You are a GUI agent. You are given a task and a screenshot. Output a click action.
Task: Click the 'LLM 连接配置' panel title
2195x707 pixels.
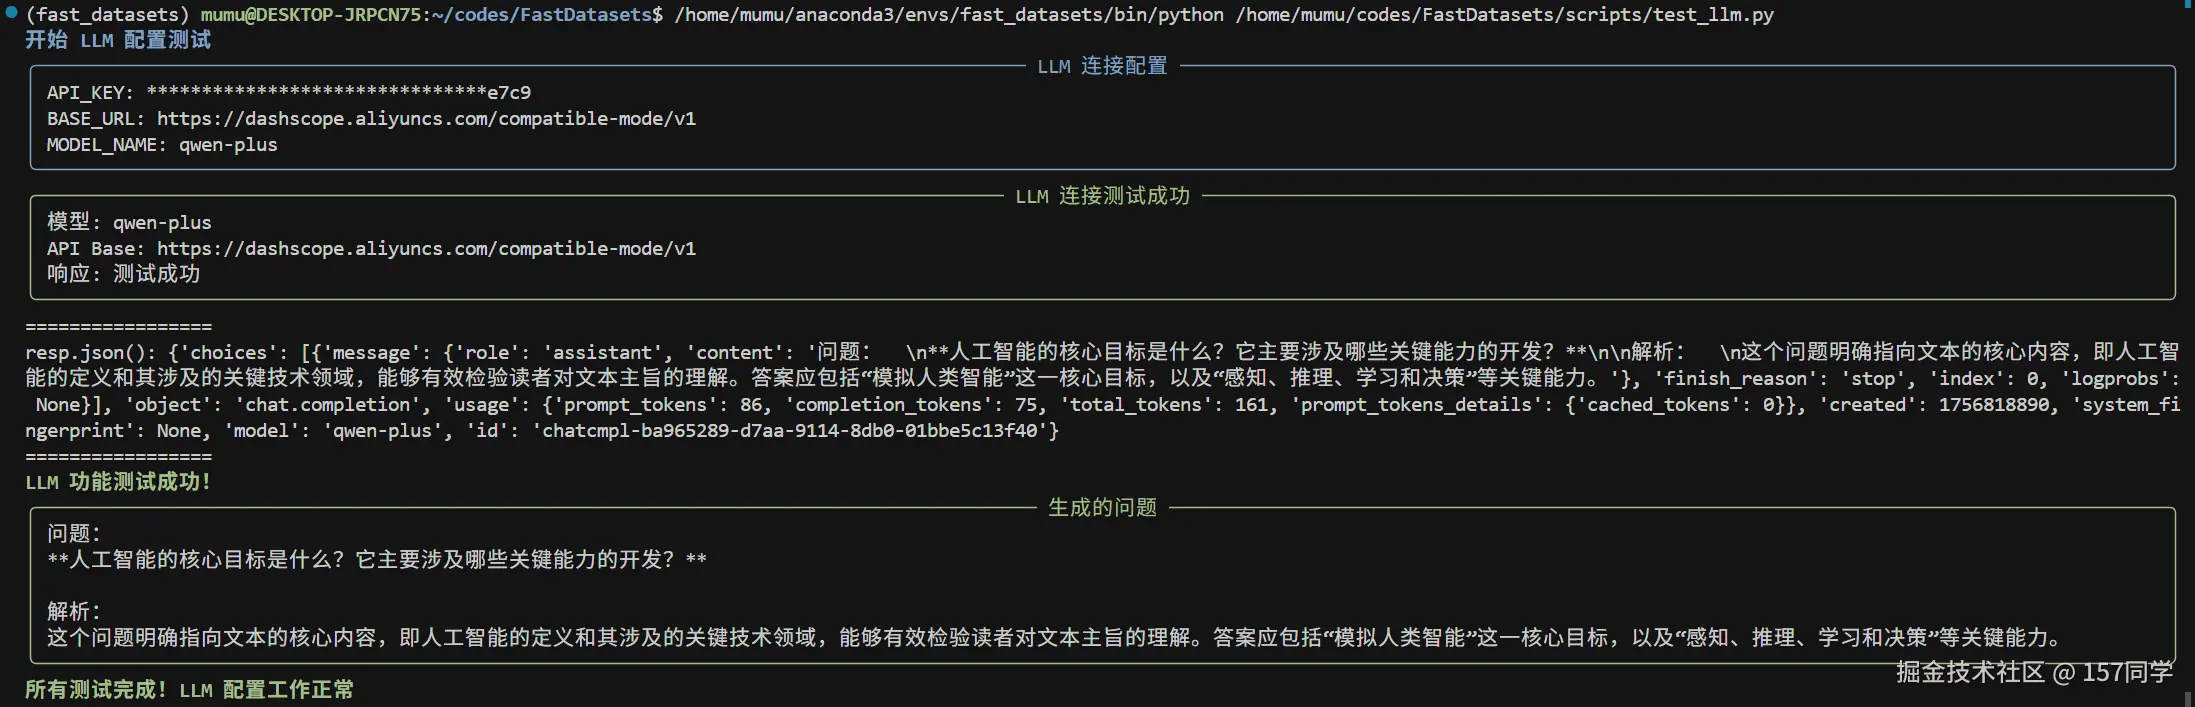tap(1102, 66)
